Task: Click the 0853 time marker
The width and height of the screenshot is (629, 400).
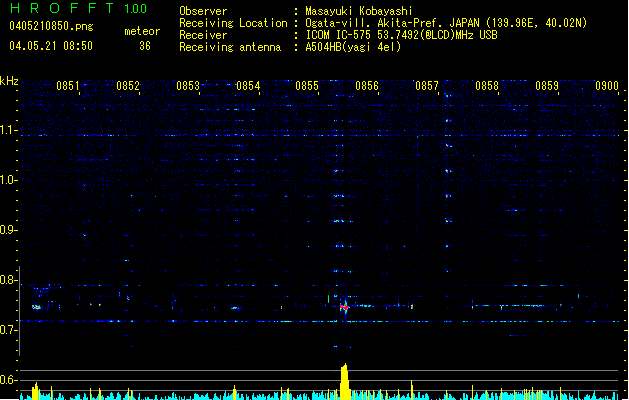Action: 188,86
